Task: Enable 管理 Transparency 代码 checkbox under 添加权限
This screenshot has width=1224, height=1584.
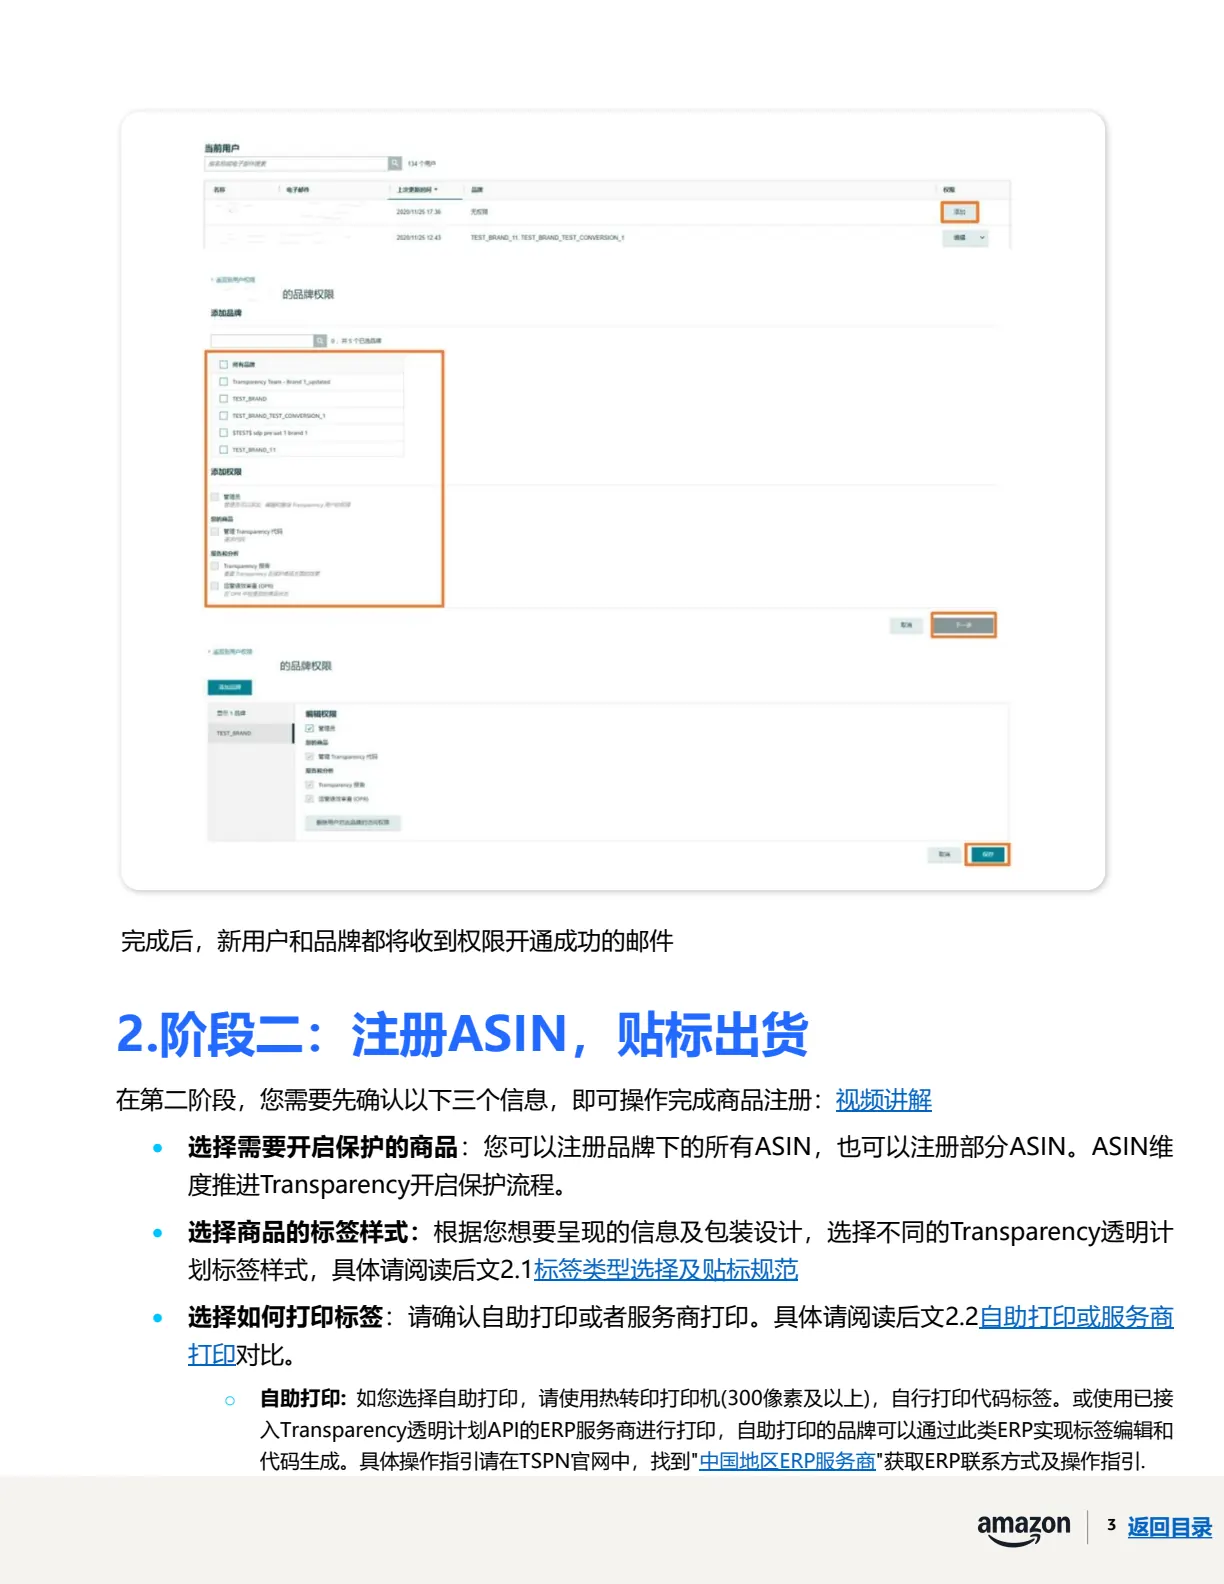Action: tap(215, 532)
